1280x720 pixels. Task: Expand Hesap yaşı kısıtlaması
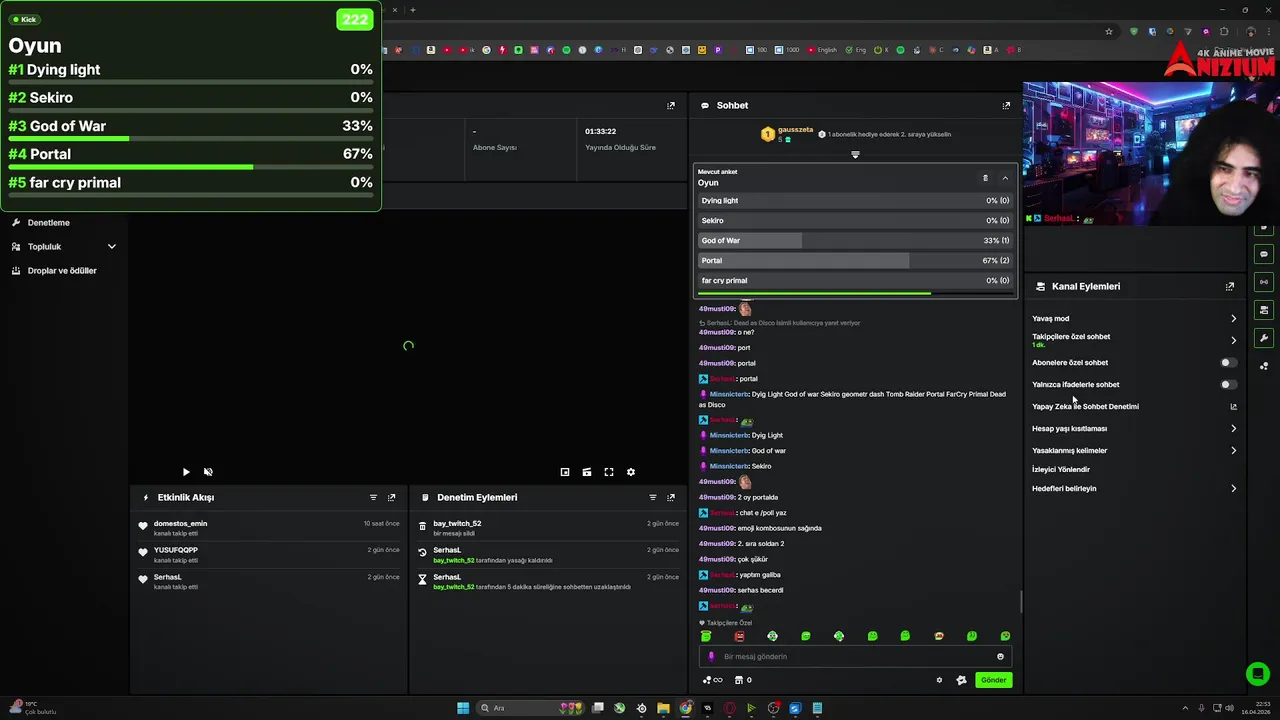point(1134,428)
